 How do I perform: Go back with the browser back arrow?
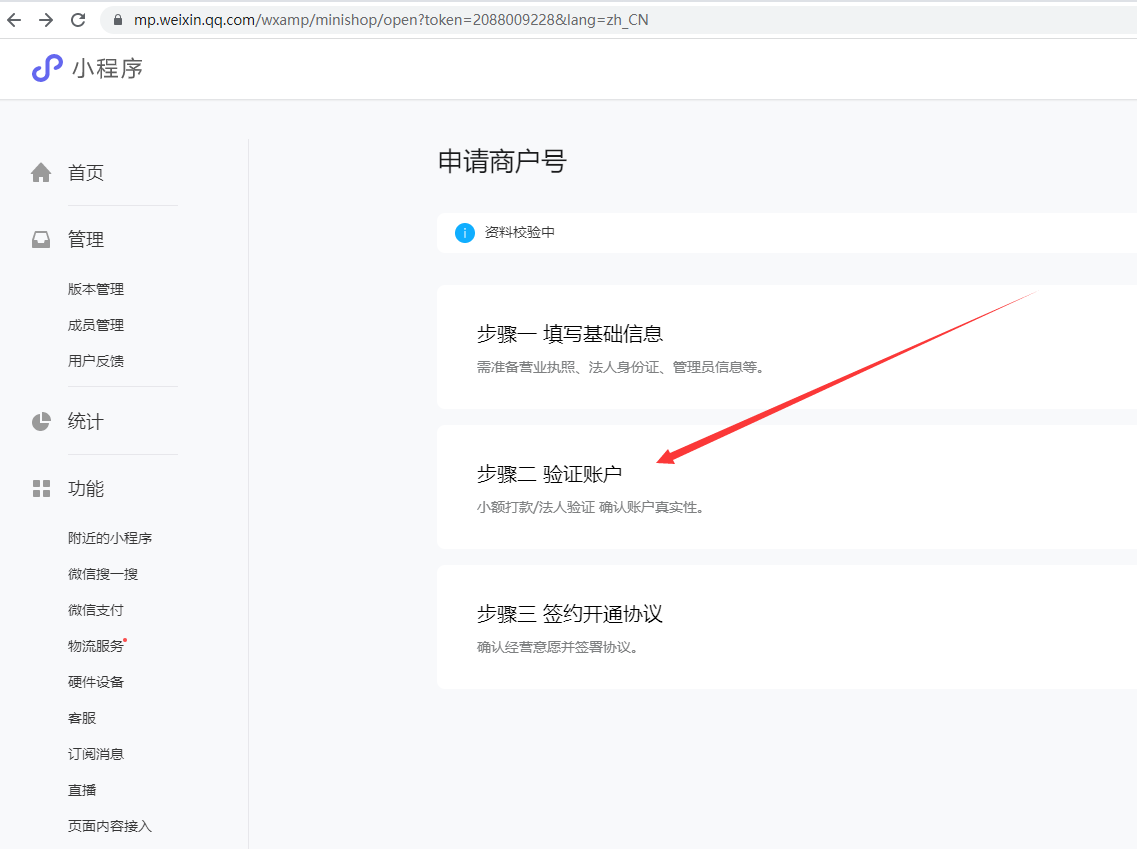click(14, 20)
